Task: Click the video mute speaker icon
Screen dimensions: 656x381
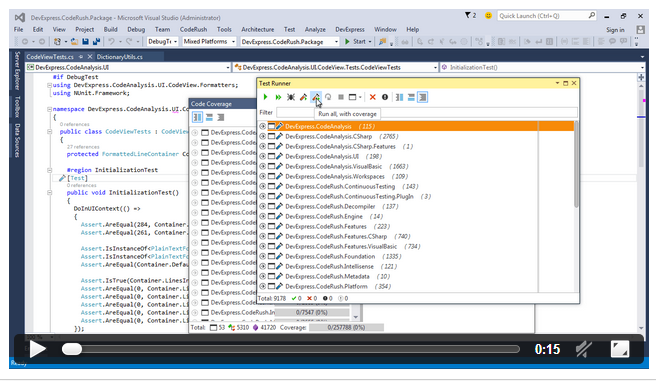Action: tap(584, 349)
